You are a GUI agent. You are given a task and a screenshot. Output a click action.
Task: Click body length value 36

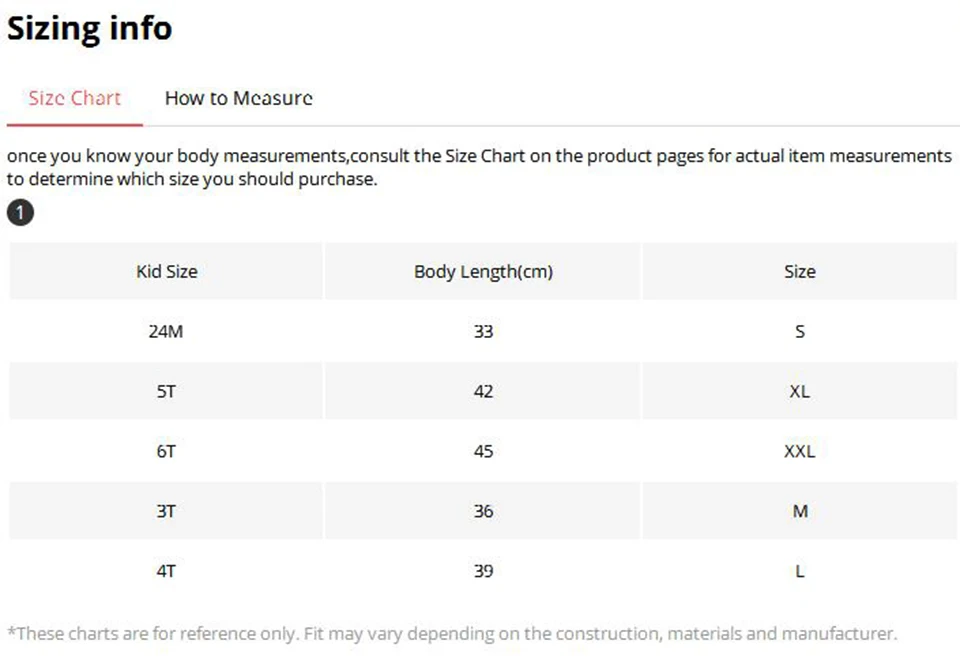pyautogui.click(x=483, y=511)
